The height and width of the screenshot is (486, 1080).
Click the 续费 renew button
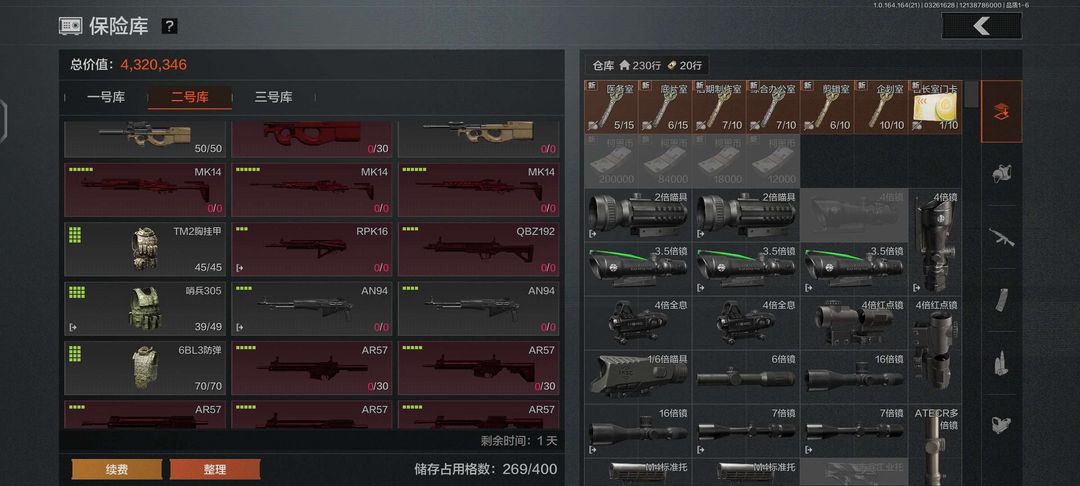tap(117, 469)
